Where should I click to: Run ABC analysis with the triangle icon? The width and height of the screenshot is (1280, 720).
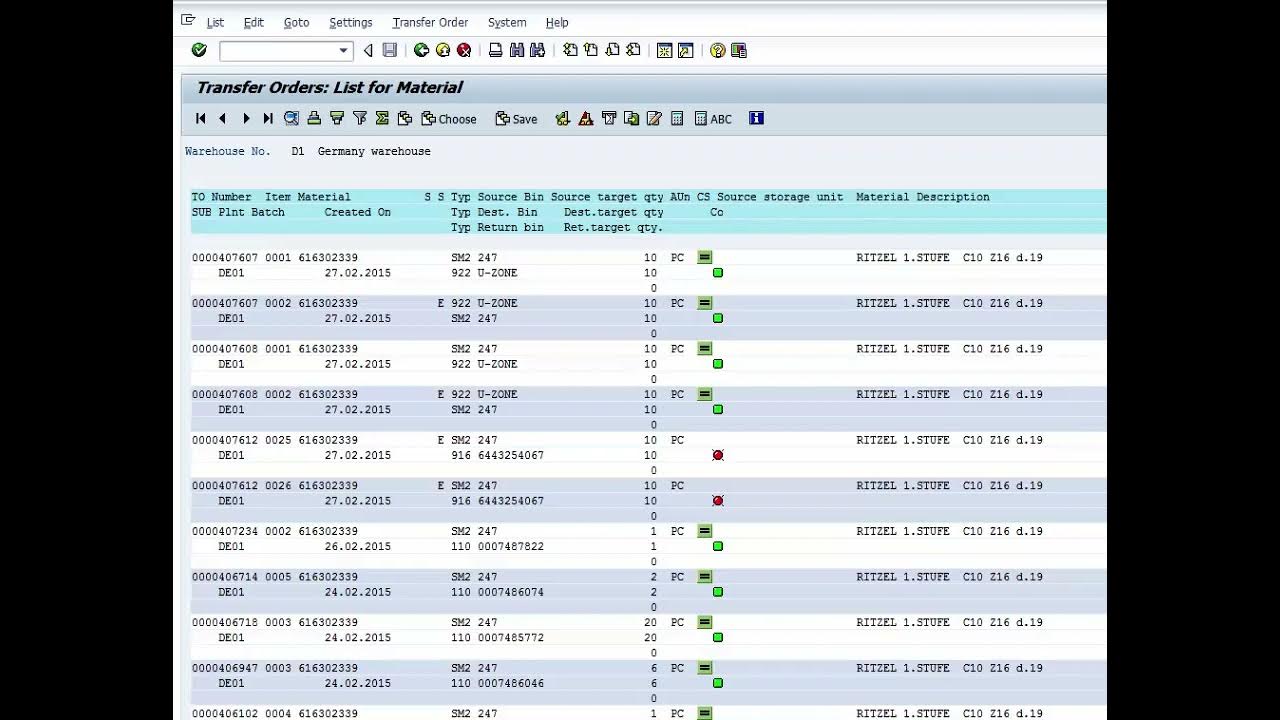click(x=586, y=118)
